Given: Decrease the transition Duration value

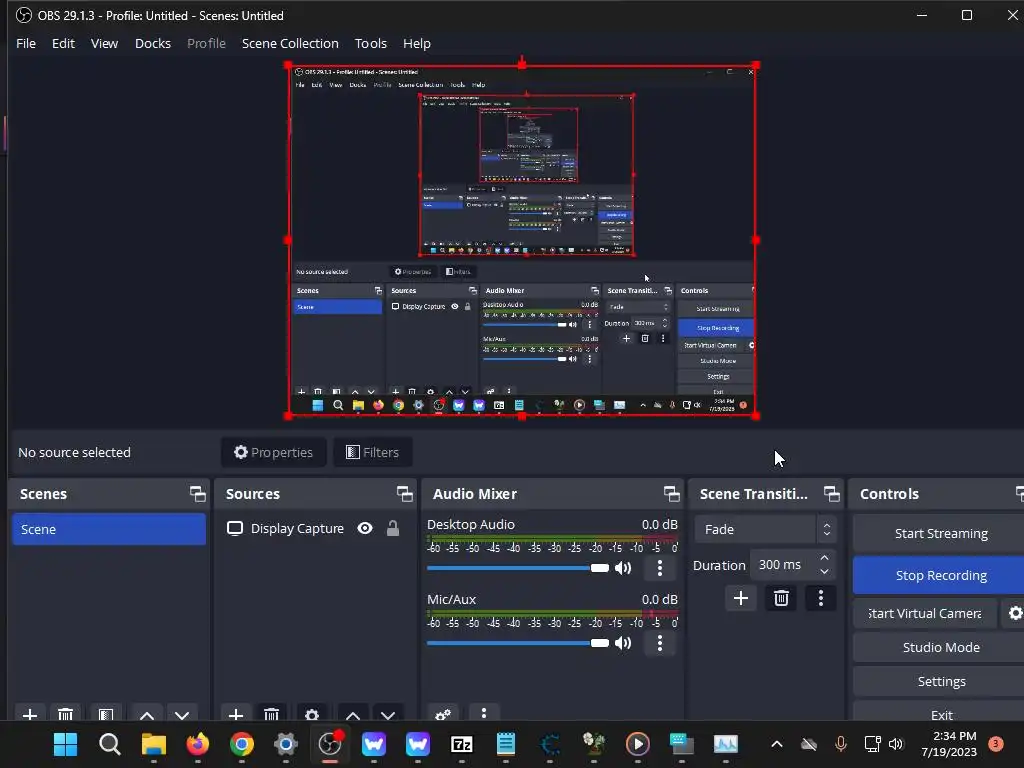Looking at the screenshot, I should coord(824,572).
